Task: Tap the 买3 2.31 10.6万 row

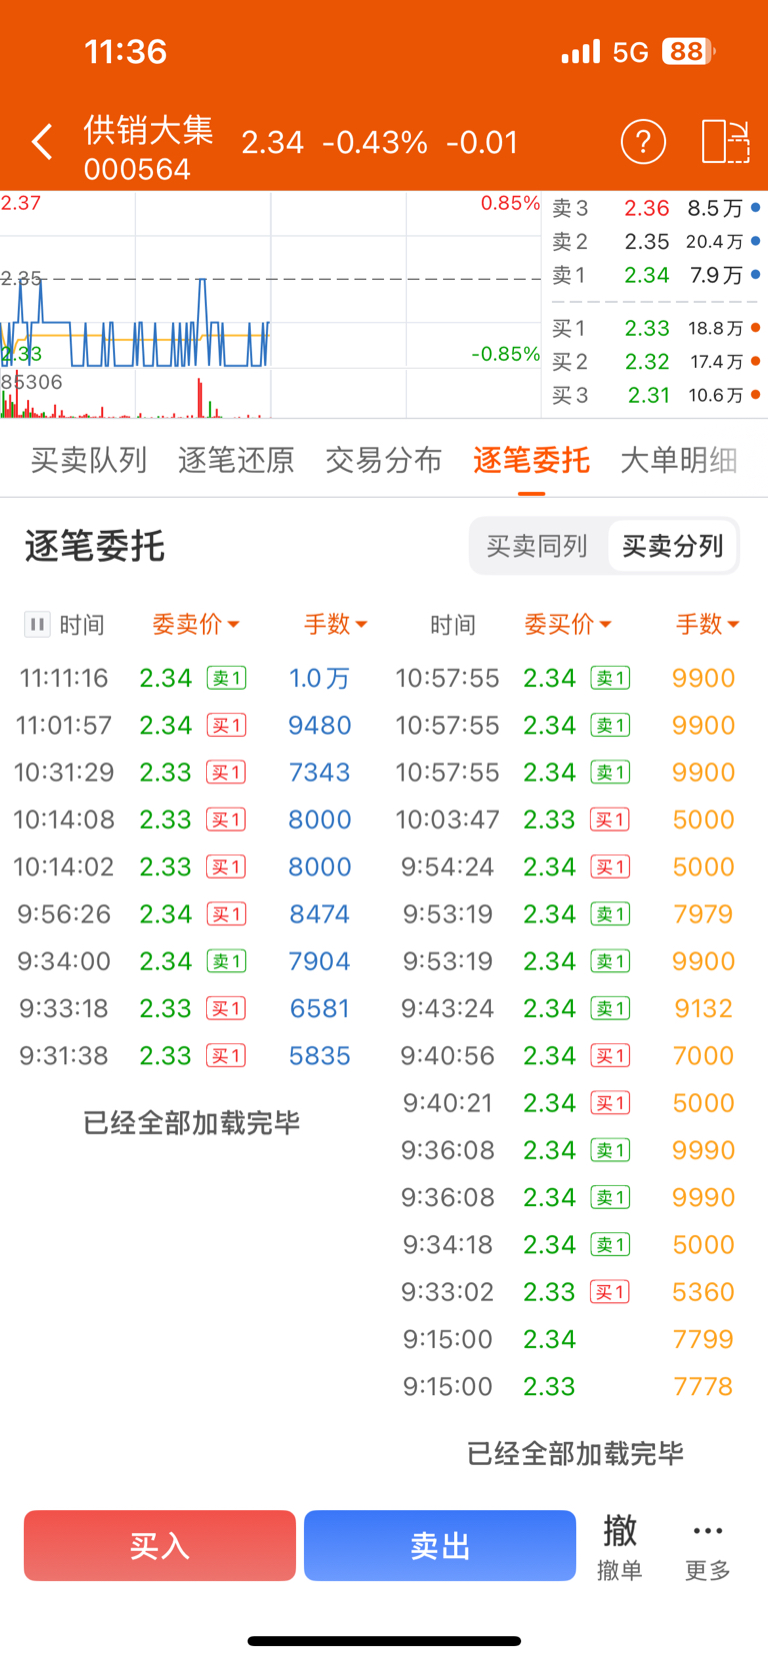Action: [x=656, y=395]
